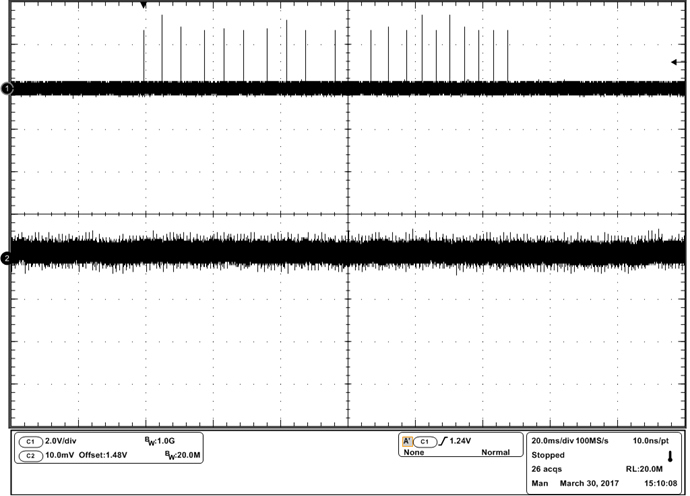Click the 15:10:08 time readout
This screenshot has width=690, height=496.
(661, 483)
